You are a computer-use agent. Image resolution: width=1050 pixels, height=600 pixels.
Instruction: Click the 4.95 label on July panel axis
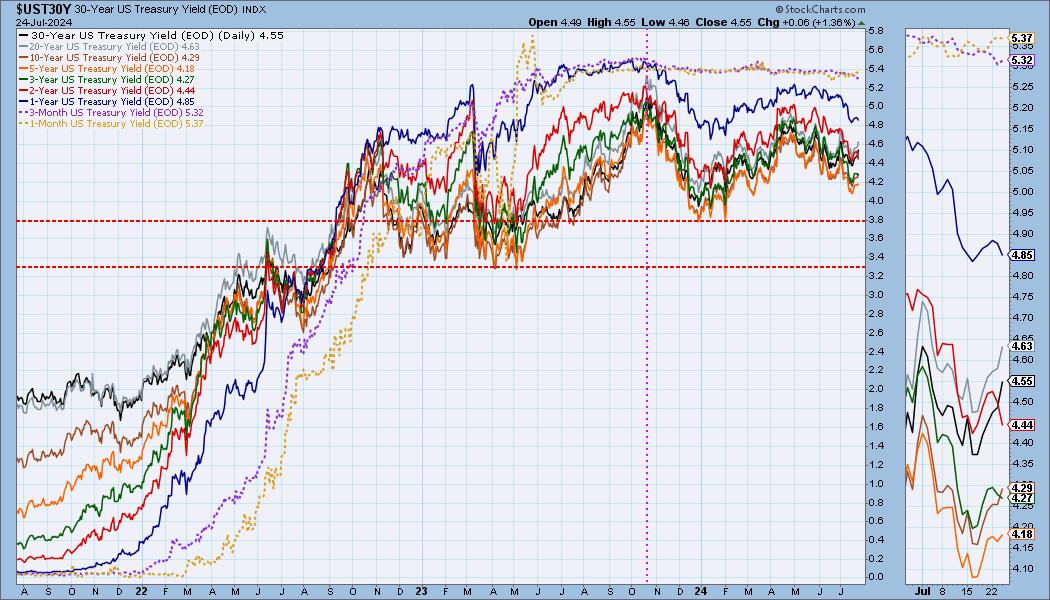(x=1023, y=213)
